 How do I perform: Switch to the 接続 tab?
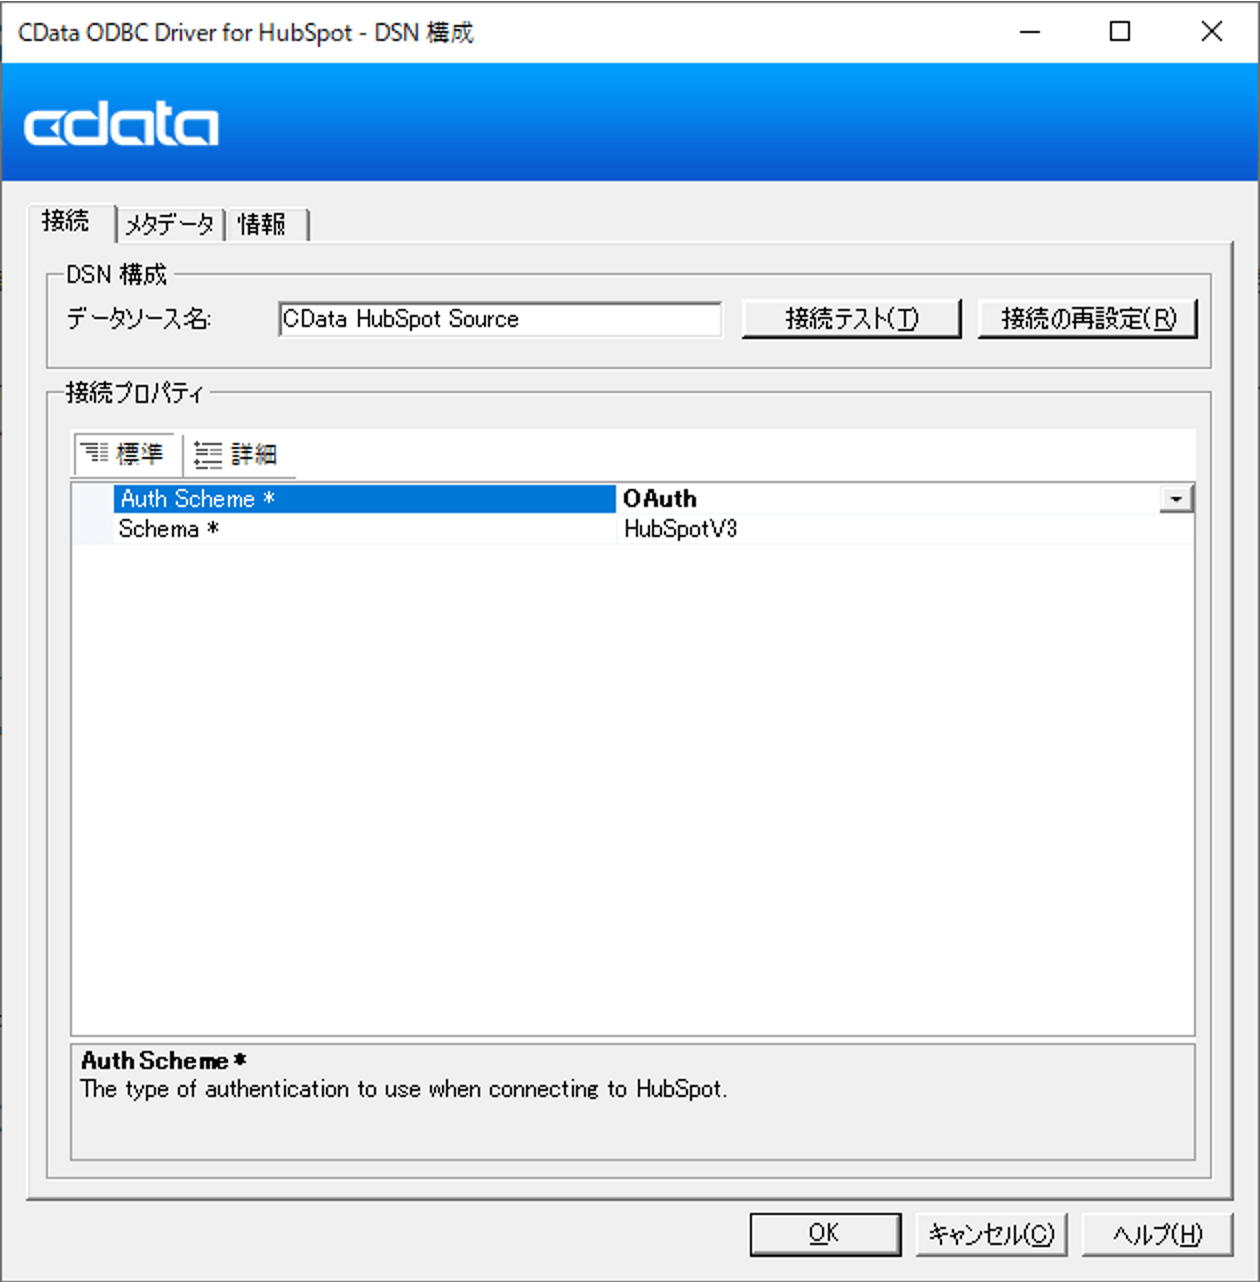pyautogui.click(x=66, y=221)
